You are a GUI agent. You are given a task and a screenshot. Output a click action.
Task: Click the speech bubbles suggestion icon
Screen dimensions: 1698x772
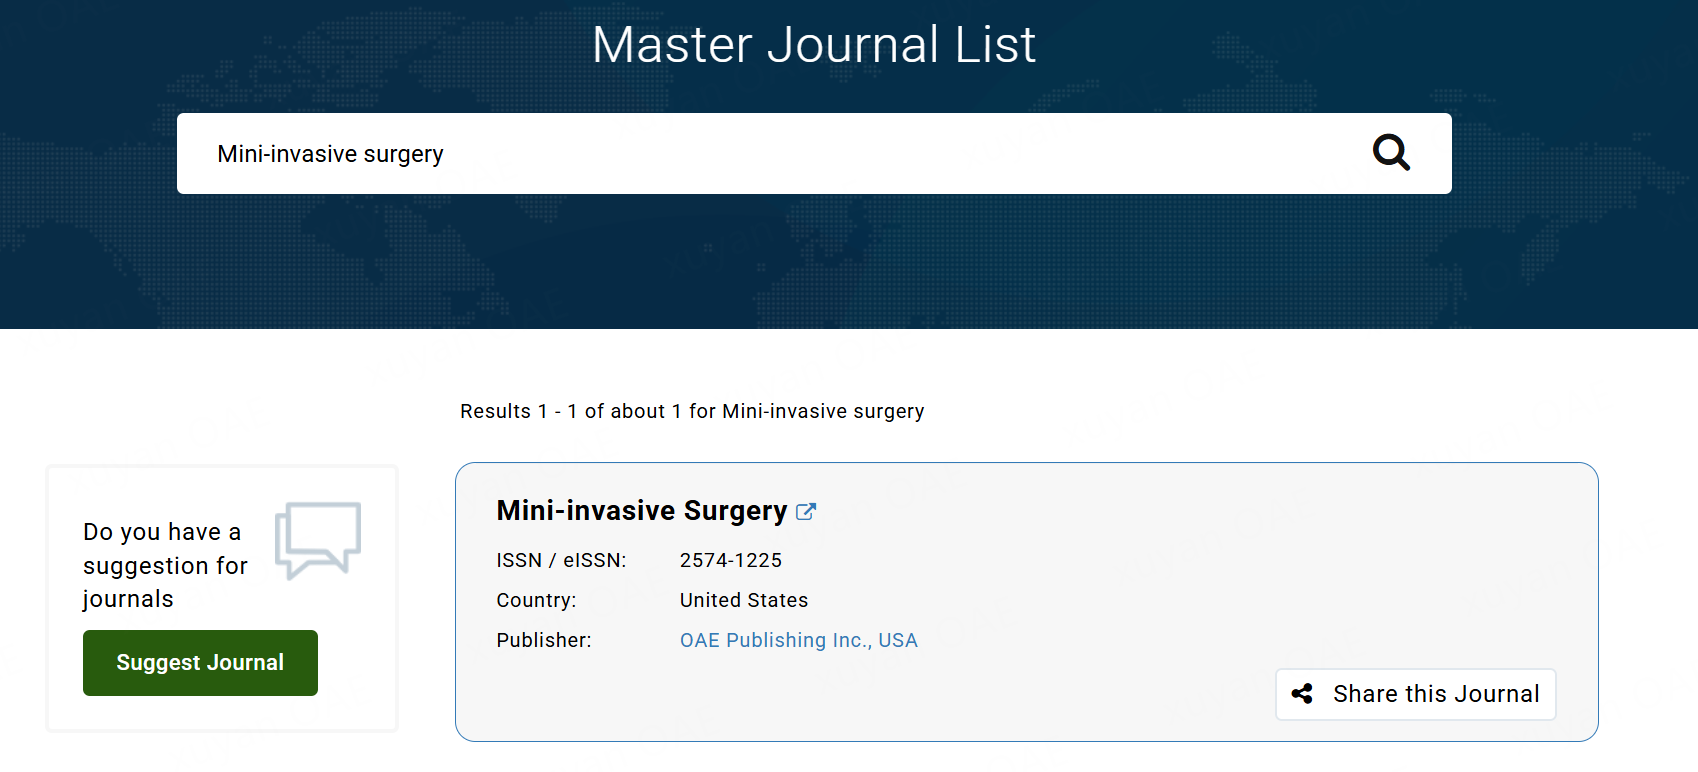(x=318, y=540)
